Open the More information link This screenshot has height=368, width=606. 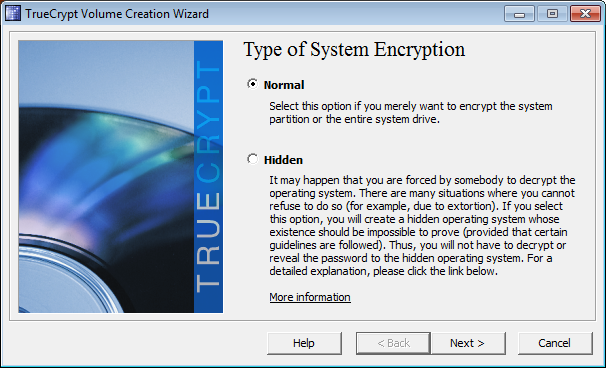tap(310, 297)
